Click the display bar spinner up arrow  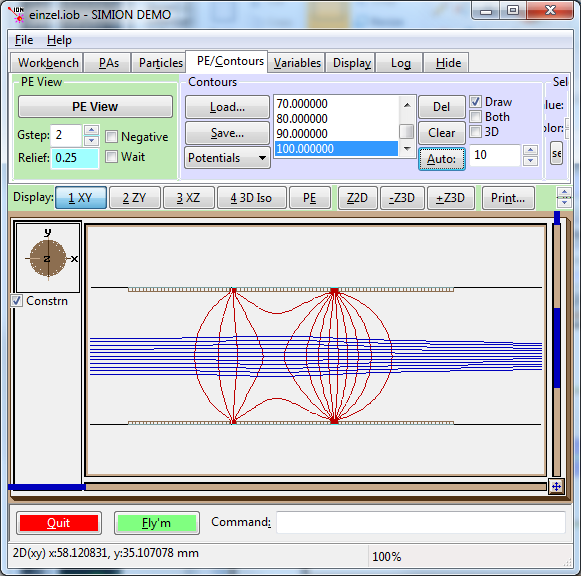[564, 192]
